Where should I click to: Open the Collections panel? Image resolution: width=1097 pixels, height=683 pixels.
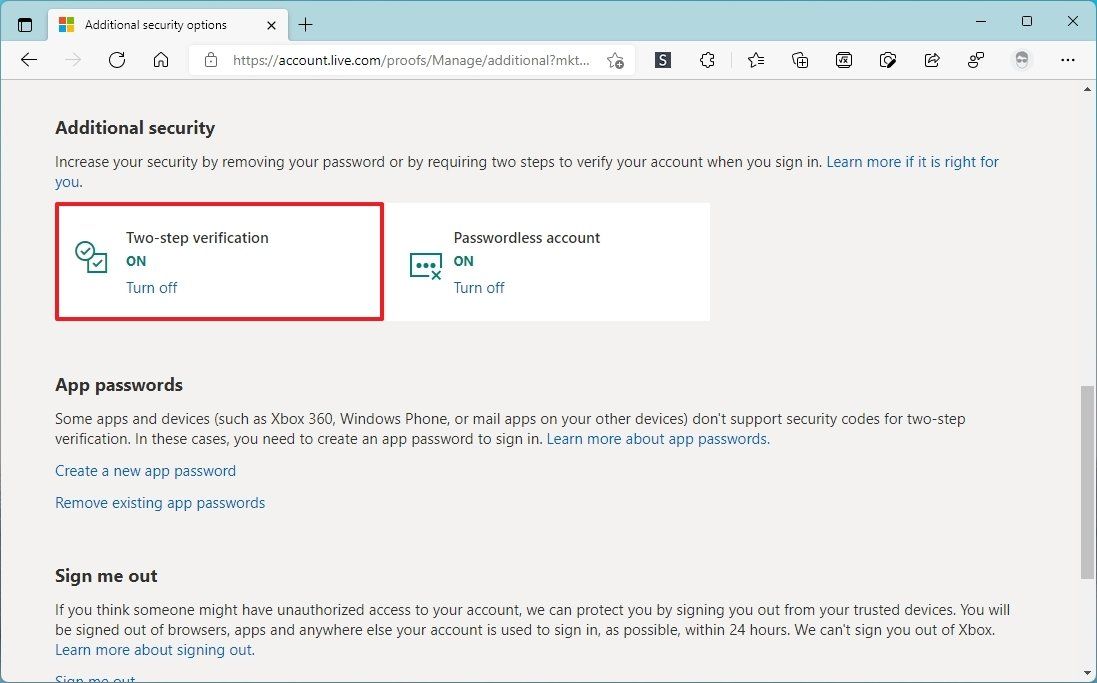[800, 60]
